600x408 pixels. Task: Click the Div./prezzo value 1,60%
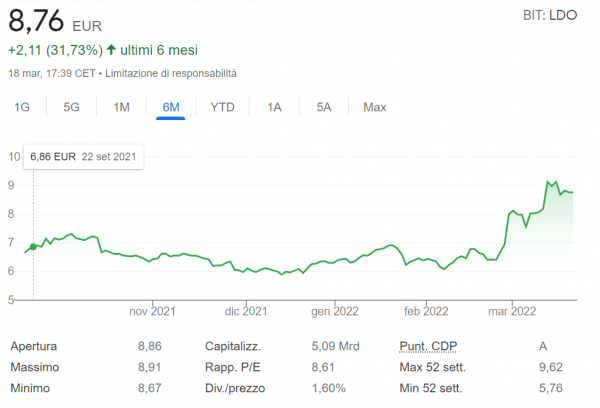click(331, 388)
